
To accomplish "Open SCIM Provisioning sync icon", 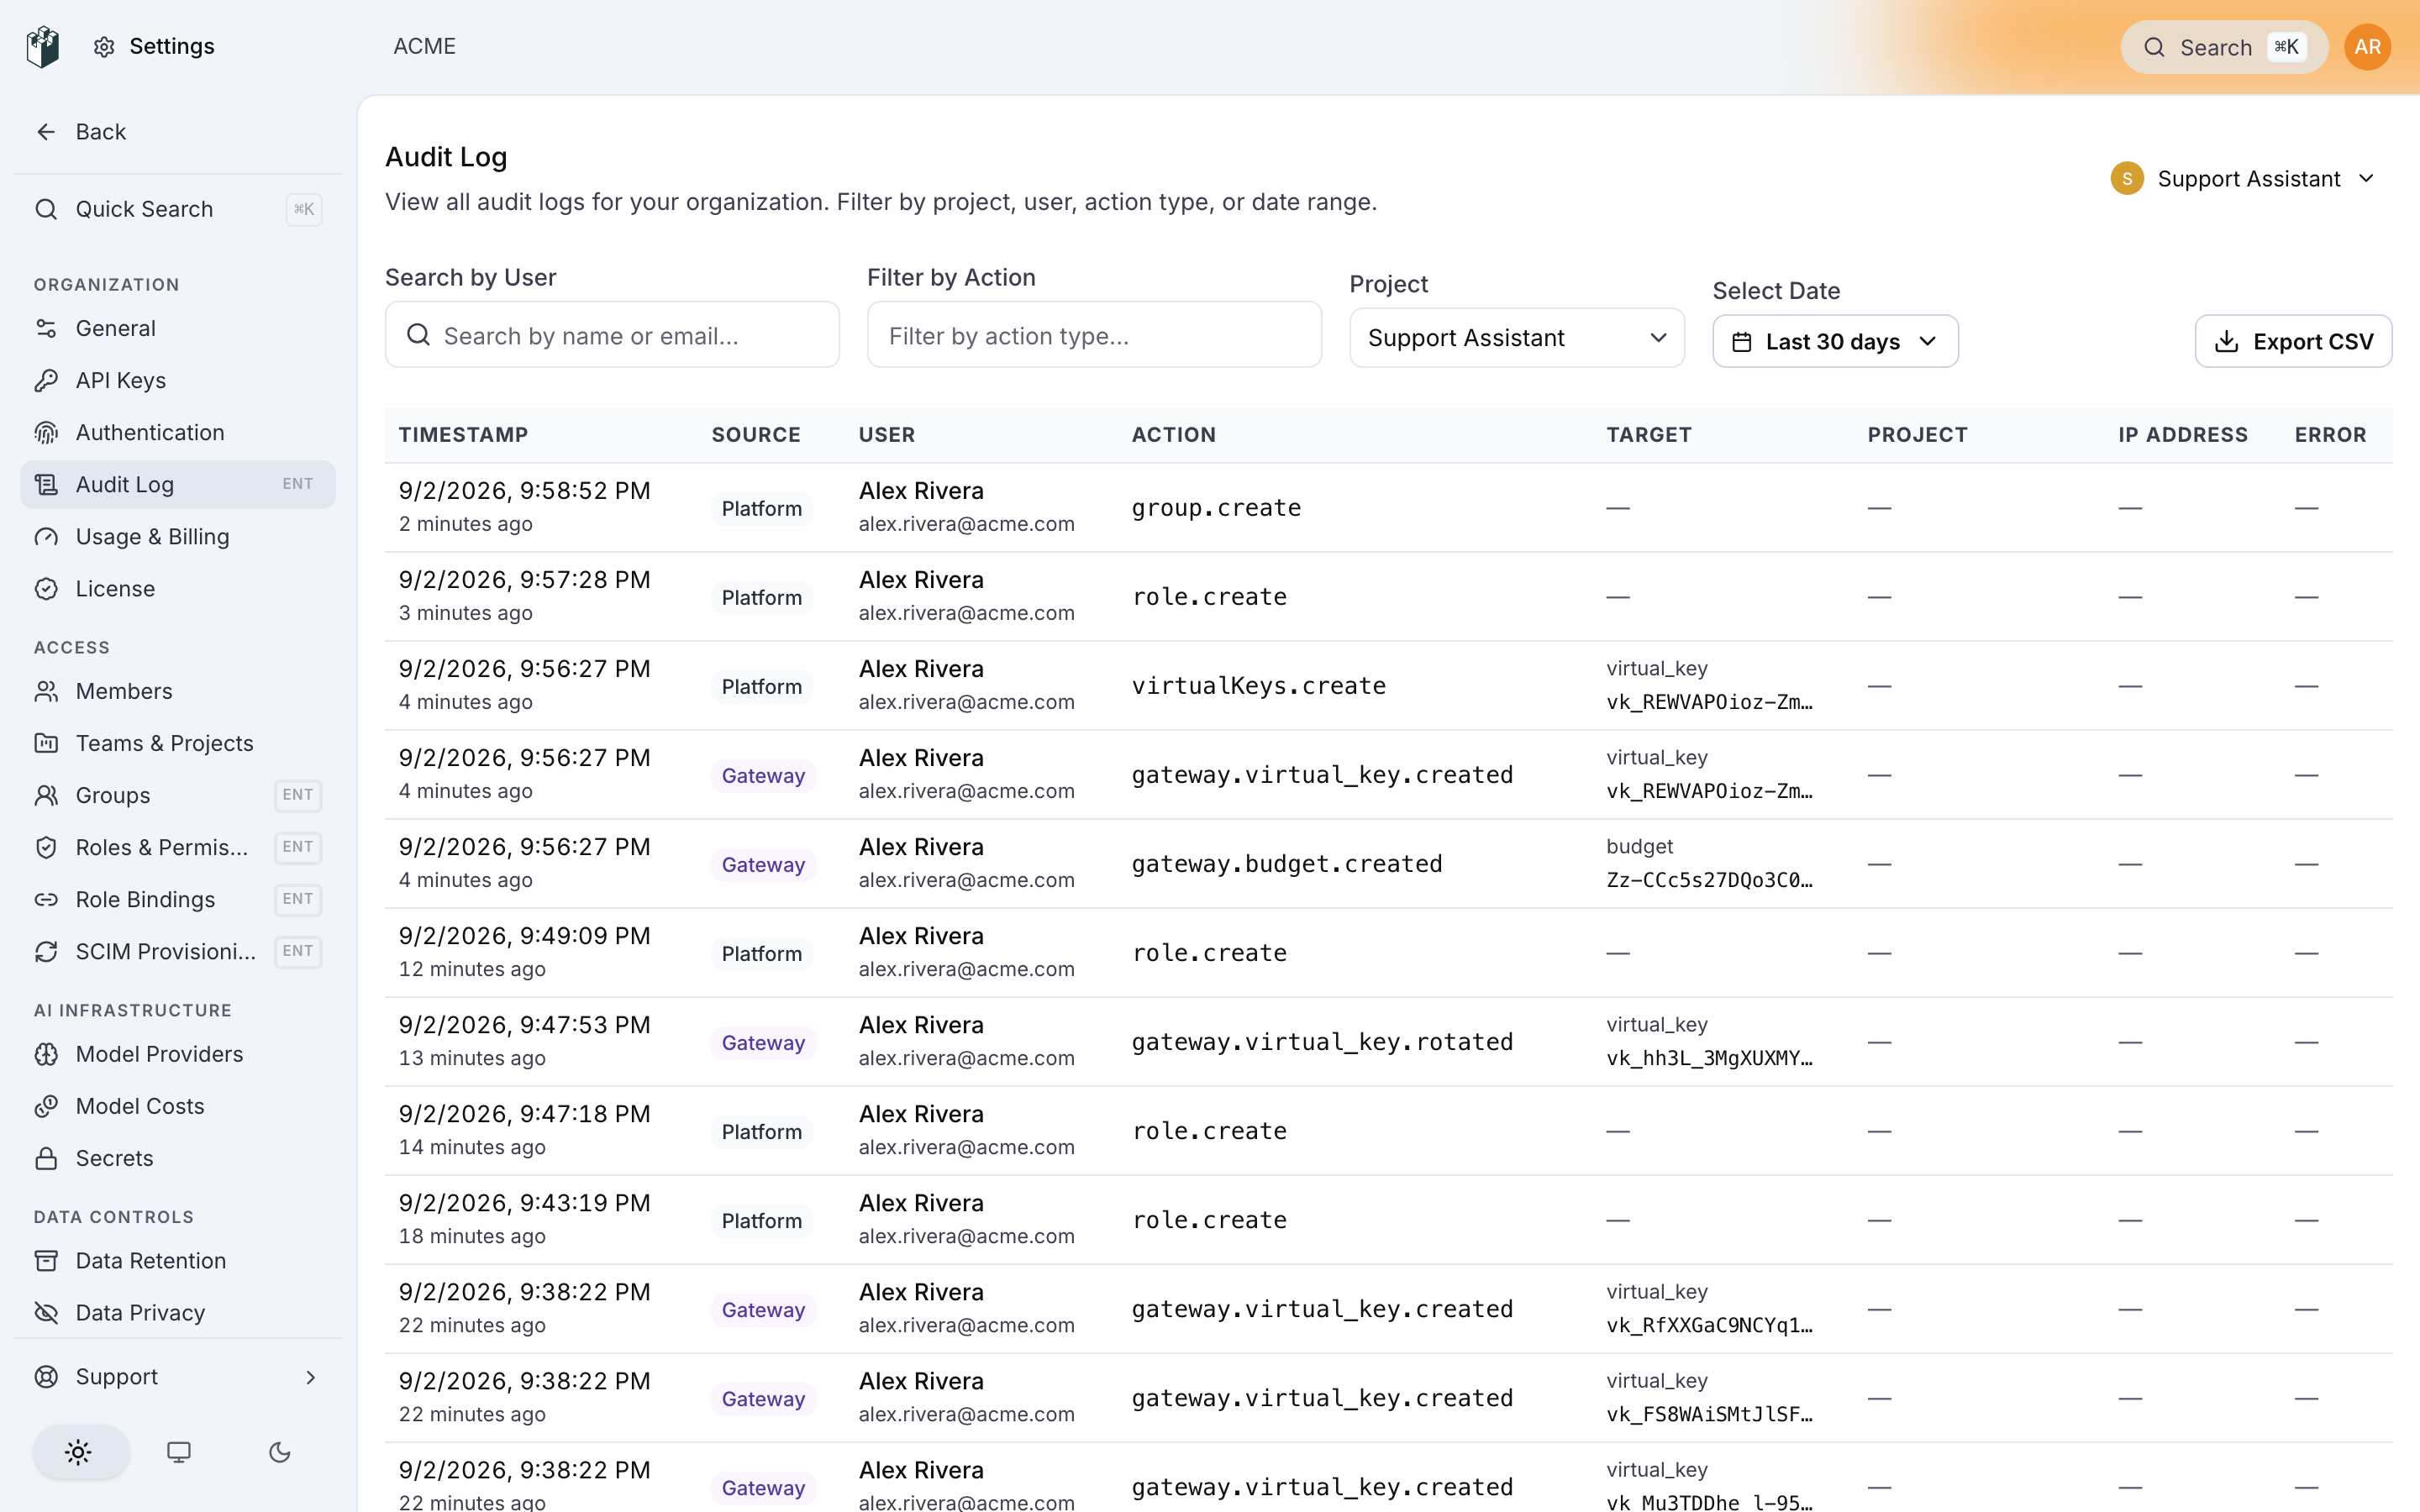I will pos(46,951).
